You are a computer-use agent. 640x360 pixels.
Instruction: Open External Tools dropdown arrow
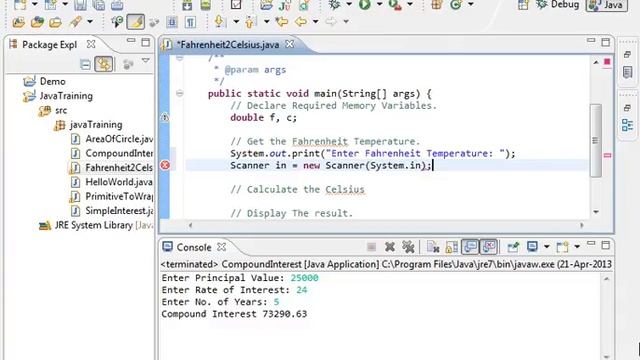pyautogui.click(x=410, y=4)
